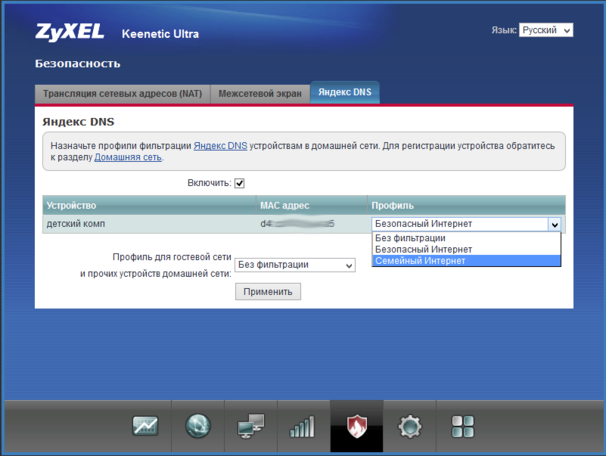This screenshot has height=456, width=606.
Task: Open the home network computers icon
Action: coord(251,426)
